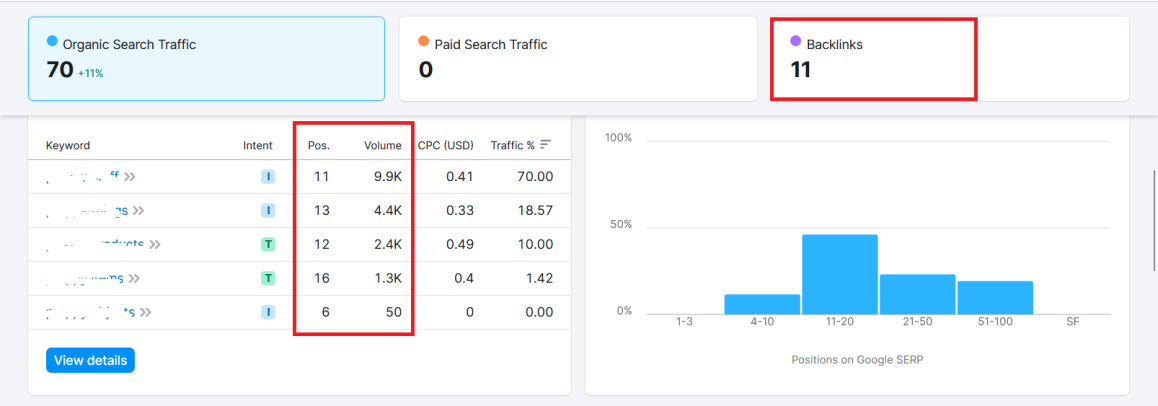Open the keyword link with 9.9K volume

(83, 176)
